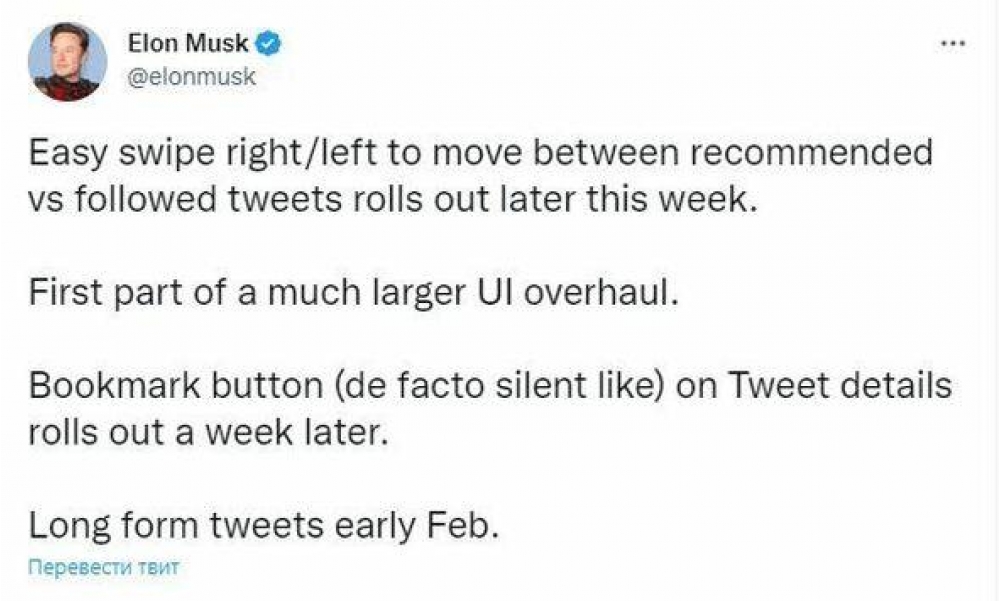The width and height of the screenshot is (1000, 601).
Task: Open the three-dot more options menu
Action: click(x=955, y=45)
